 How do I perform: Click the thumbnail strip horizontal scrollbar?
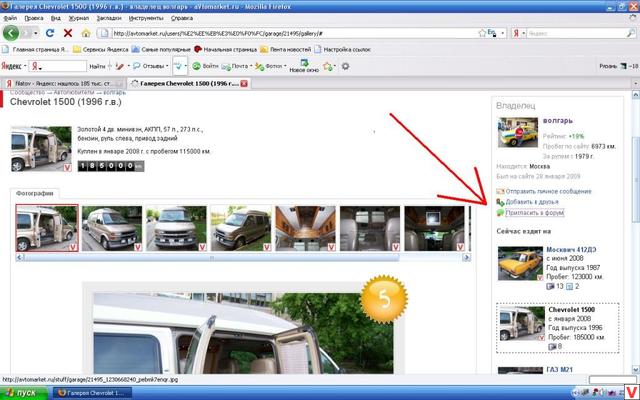[243, 258]
